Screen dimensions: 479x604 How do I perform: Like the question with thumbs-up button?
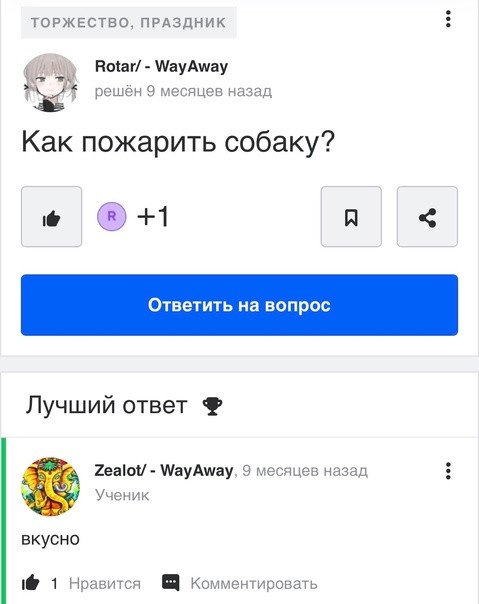[x=52, y=216]
